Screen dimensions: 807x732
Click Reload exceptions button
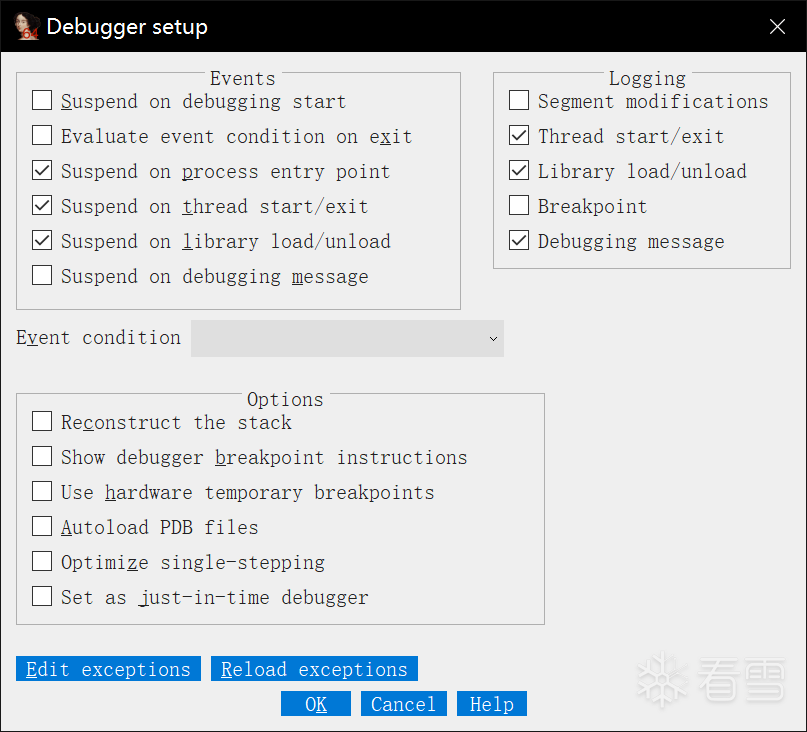point(314,669)
